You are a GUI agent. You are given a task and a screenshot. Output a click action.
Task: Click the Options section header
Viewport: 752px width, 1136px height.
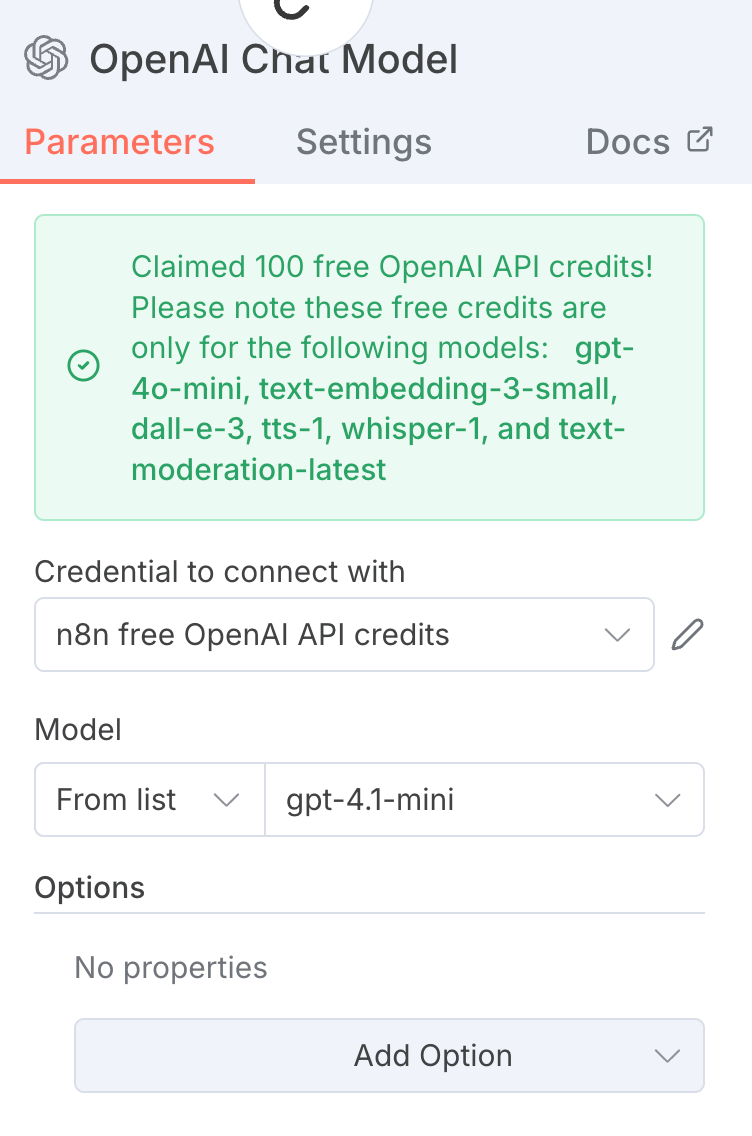tap(89, 887)
